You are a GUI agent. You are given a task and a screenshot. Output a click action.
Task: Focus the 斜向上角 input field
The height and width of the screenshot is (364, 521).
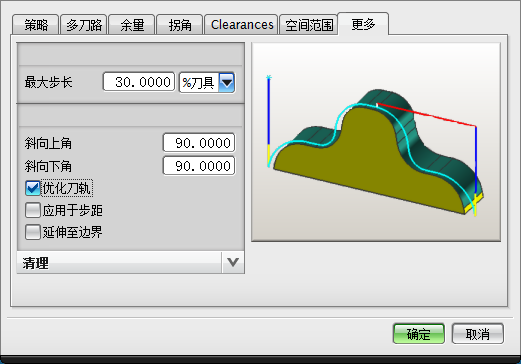(x=199, y=143)
